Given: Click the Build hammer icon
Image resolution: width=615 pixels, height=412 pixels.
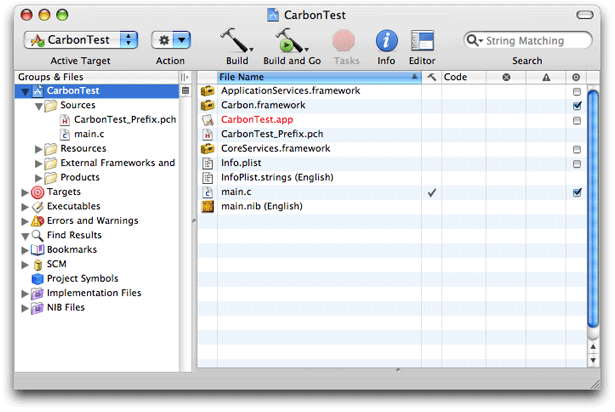Looking at the screenshot, I should 236,41.
